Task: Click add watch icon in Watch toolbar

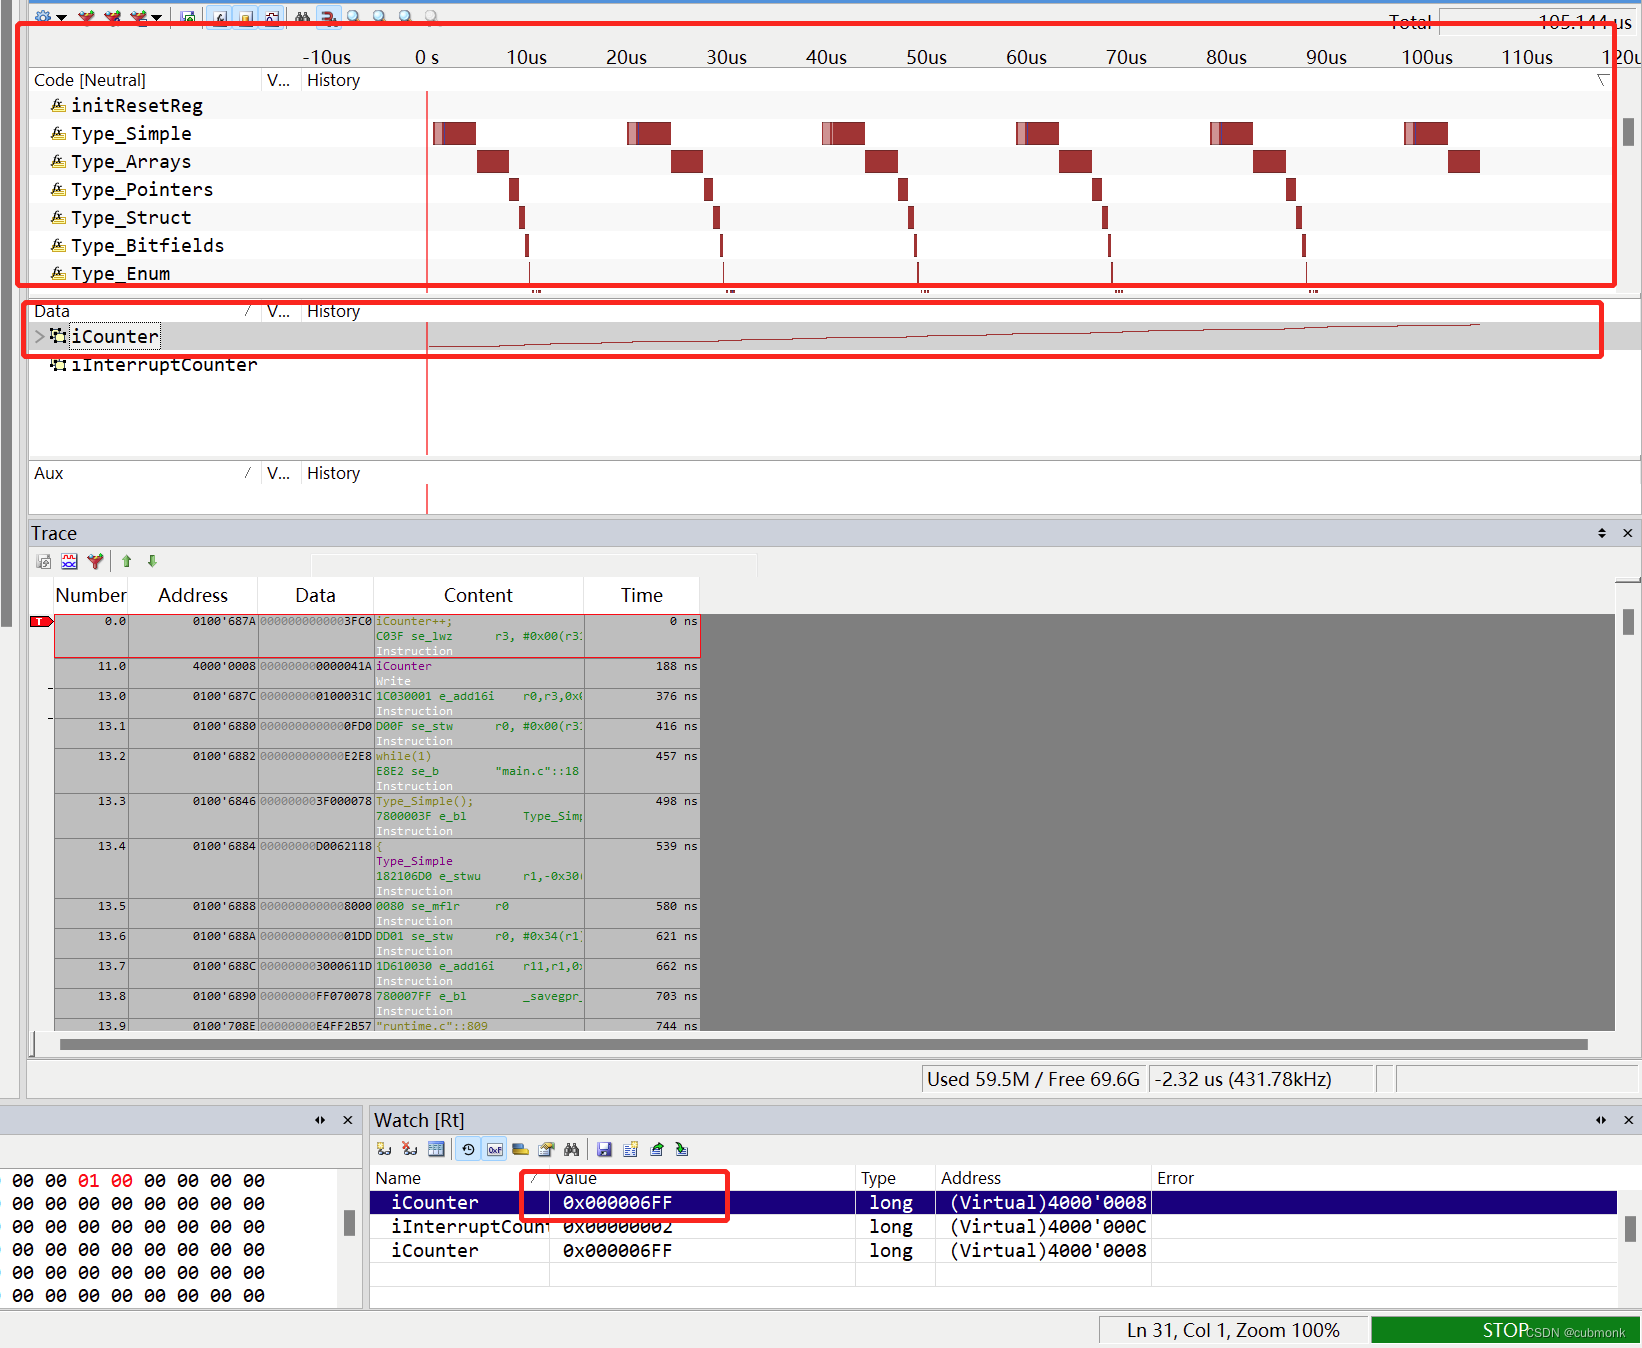Action: (x=384, y=1150)
